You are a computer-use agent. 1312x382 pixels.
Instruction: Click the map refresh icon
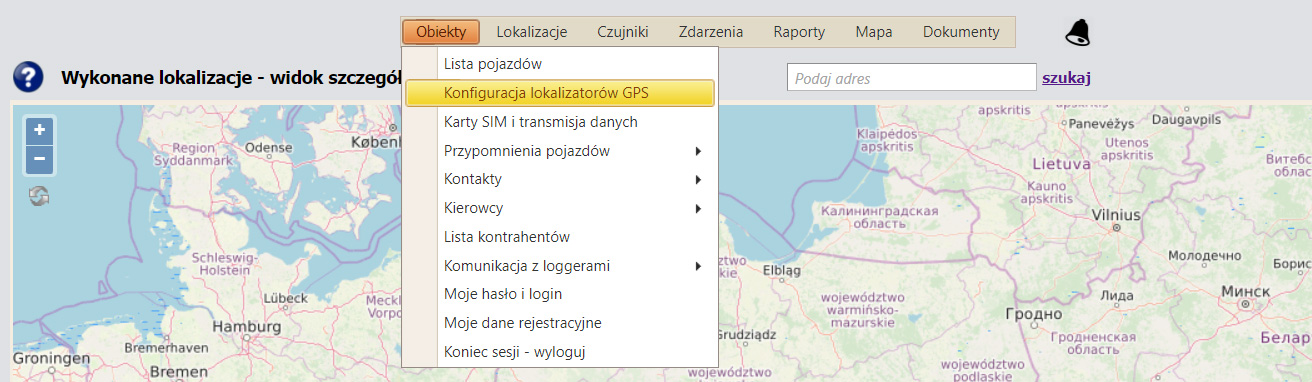click(x=39, y=196)
